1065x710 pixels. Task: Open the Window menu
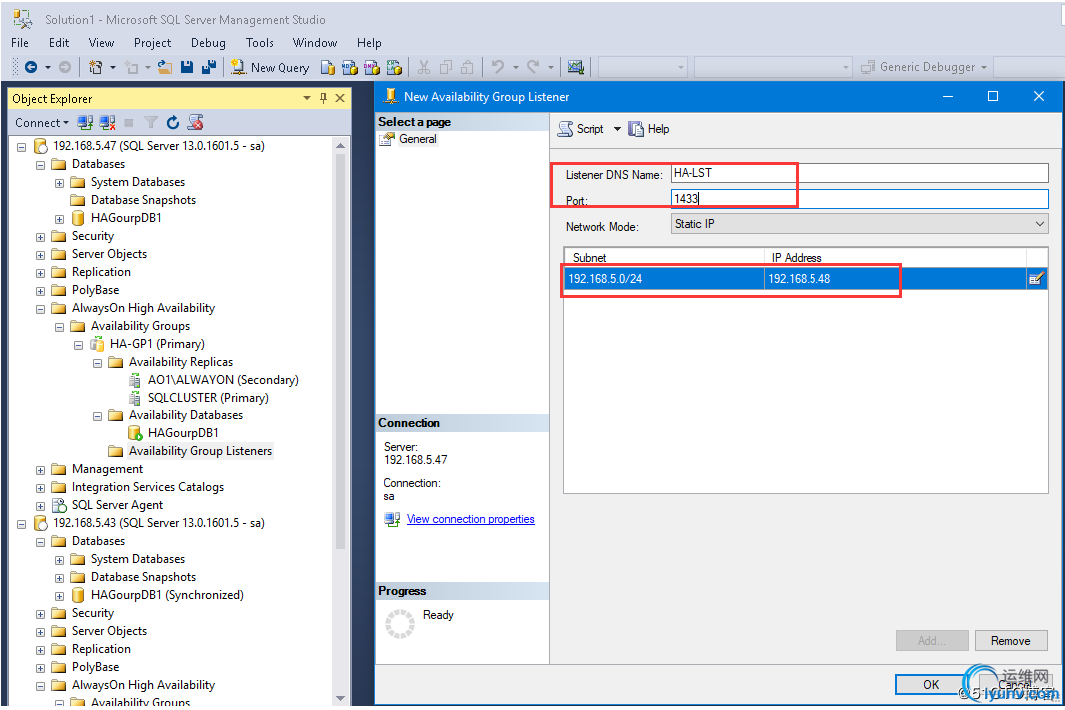[314, 43]
